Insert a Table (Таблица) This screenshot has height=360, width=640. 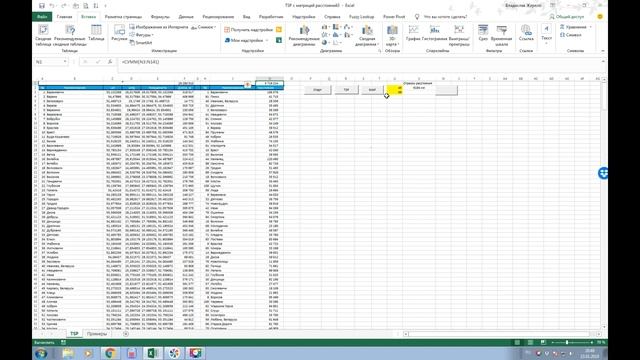96,33
